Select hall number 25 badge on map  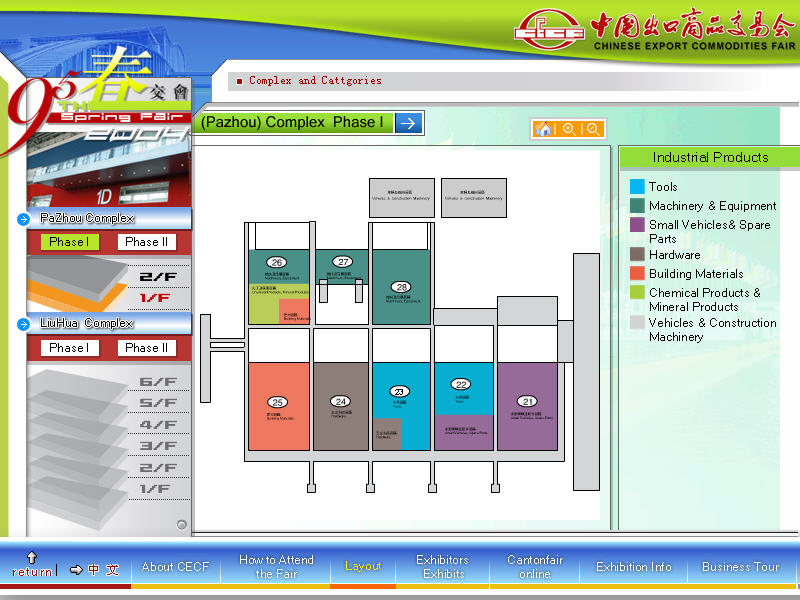coord(278,402)
